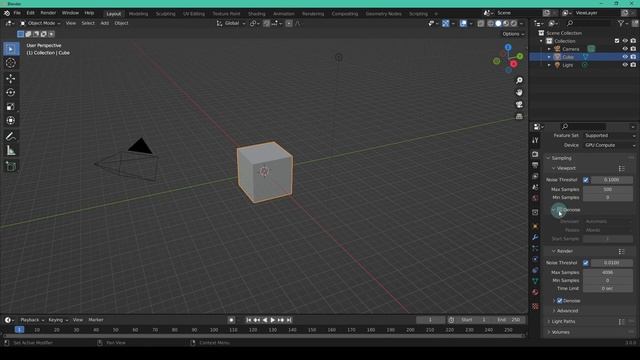Viewport: 640px width, 360px height.
Task: Click the zoom view magnifier icon
Action: click(519, 80)
